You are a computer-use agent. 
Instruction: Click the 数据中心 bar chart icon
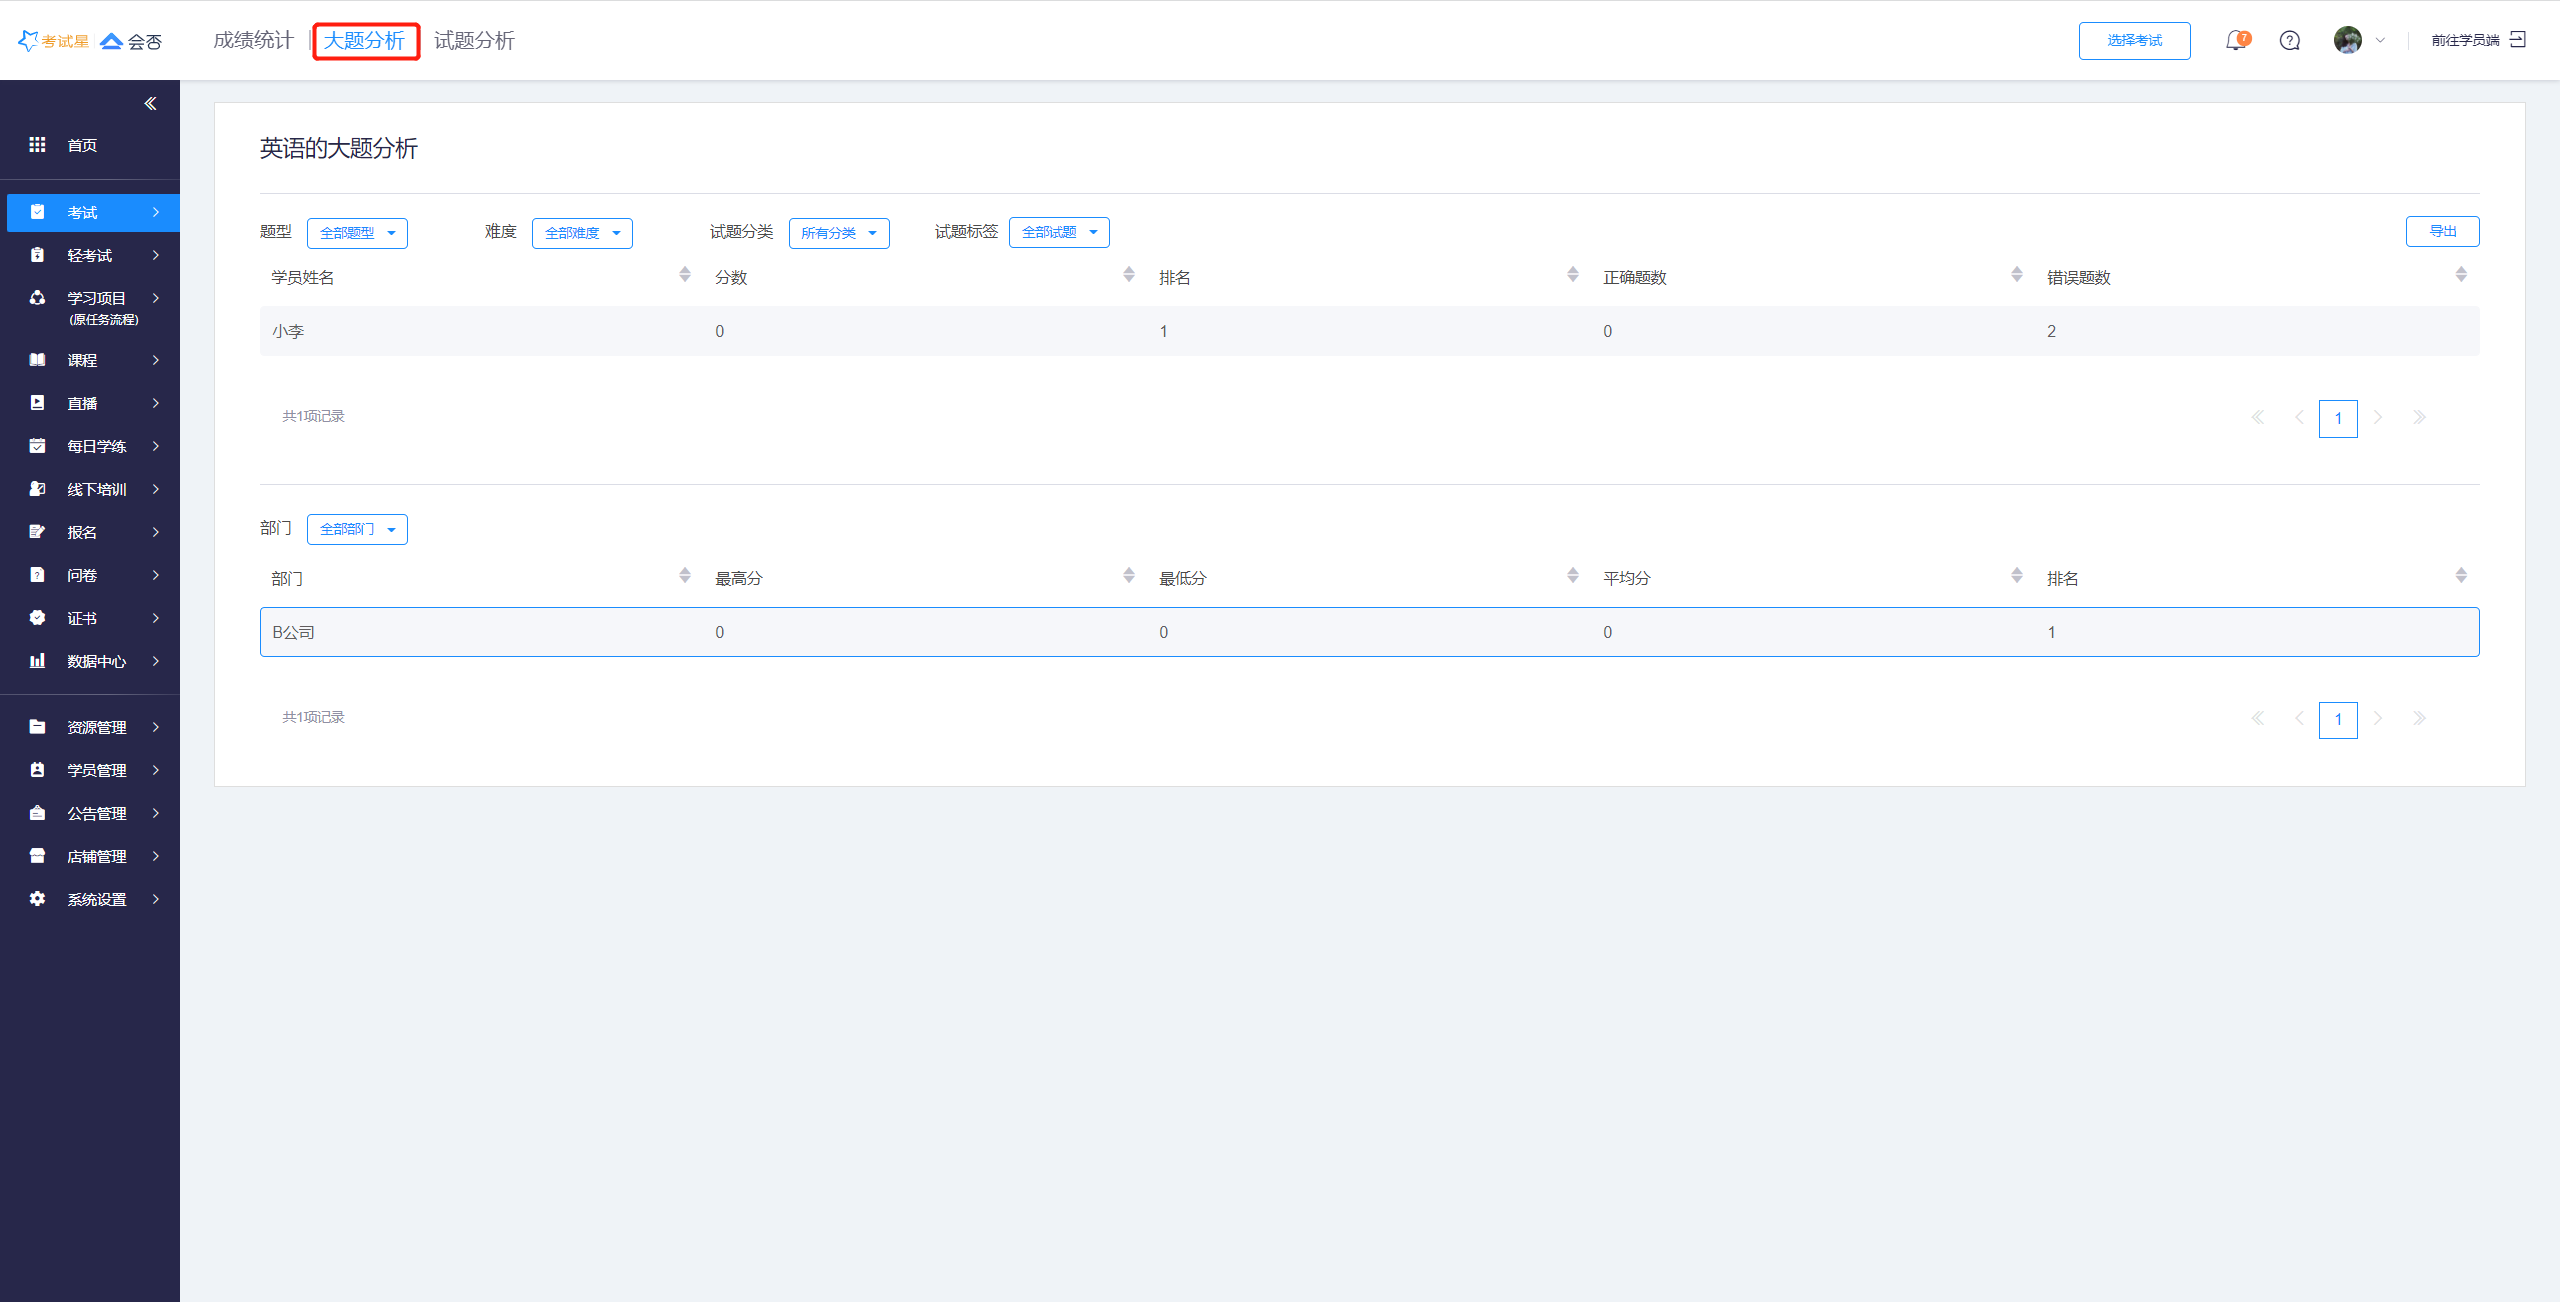(37, 661)
